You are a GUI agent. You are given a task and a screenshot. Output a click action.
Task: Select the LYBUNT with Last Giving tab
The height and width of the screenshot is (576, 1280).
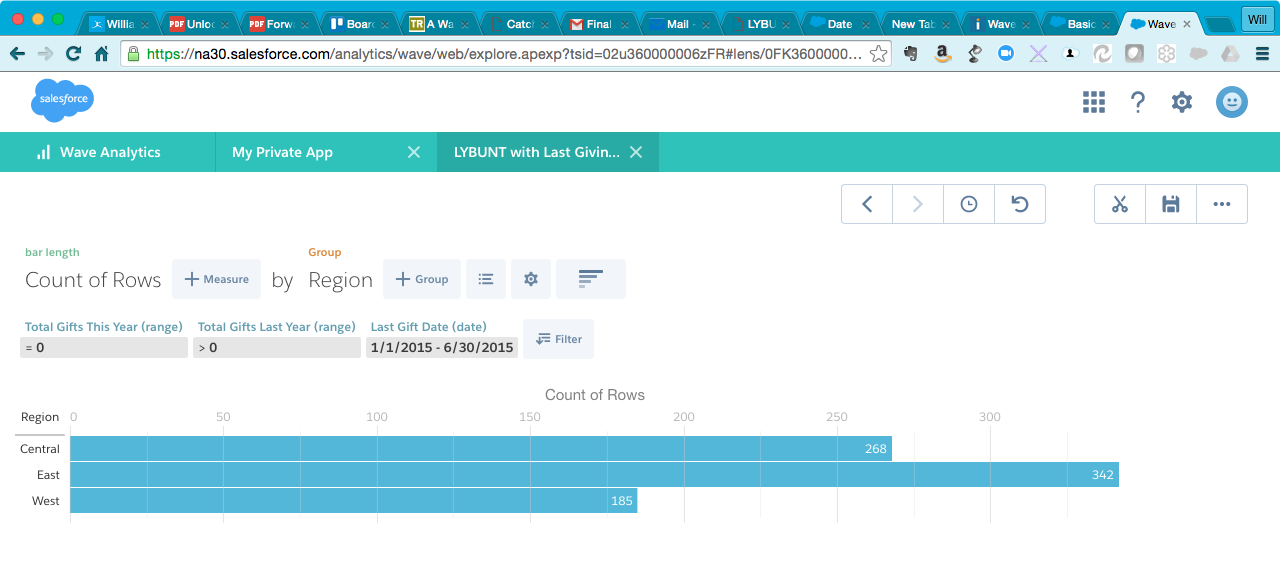[536, 152]
